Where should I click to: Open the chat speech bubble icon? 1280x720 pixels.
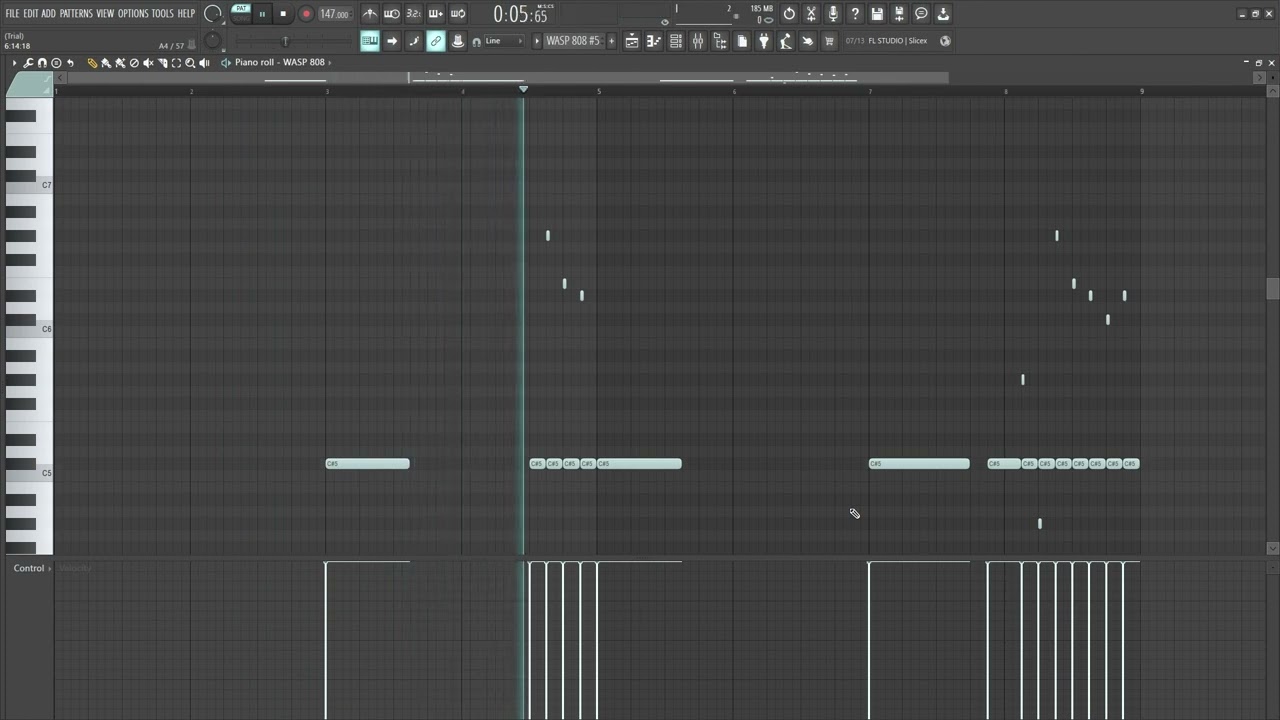[x=921, y=14]
